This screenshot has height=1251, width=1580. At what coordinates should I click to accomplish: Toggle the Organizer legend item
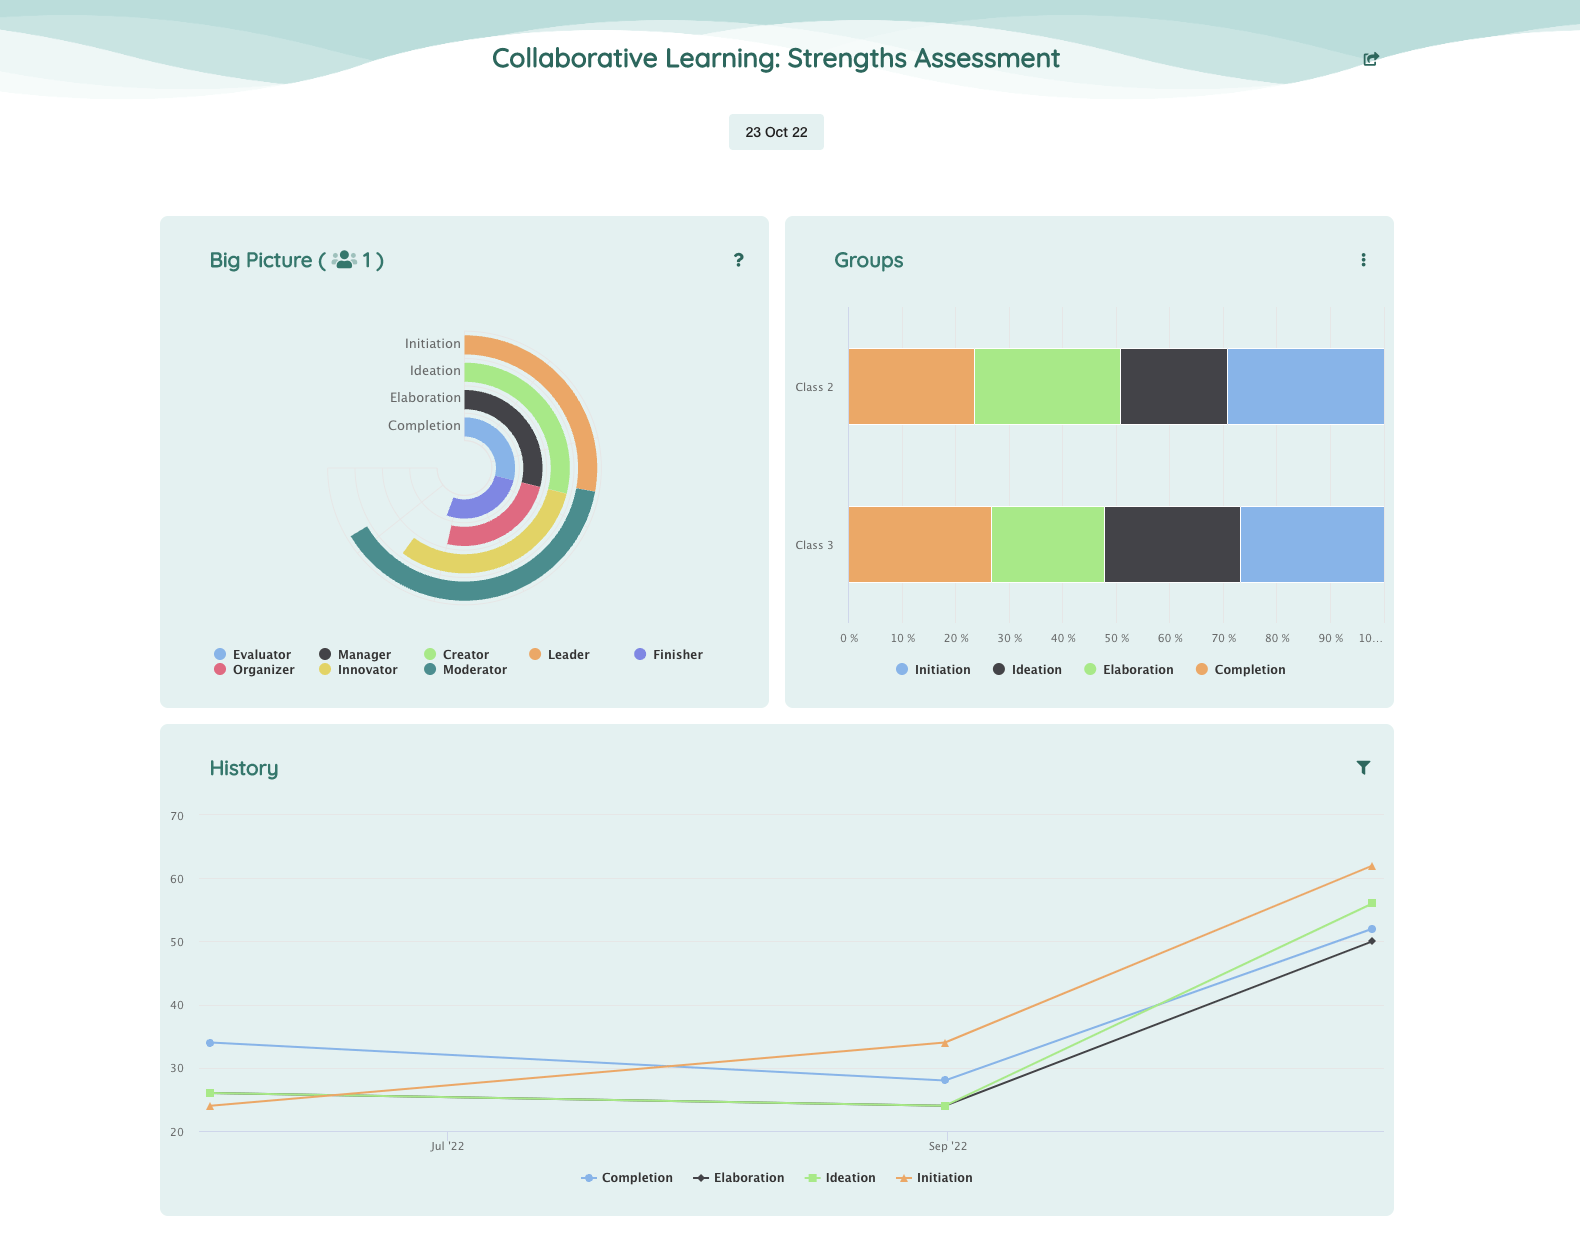tap(254, 669)
